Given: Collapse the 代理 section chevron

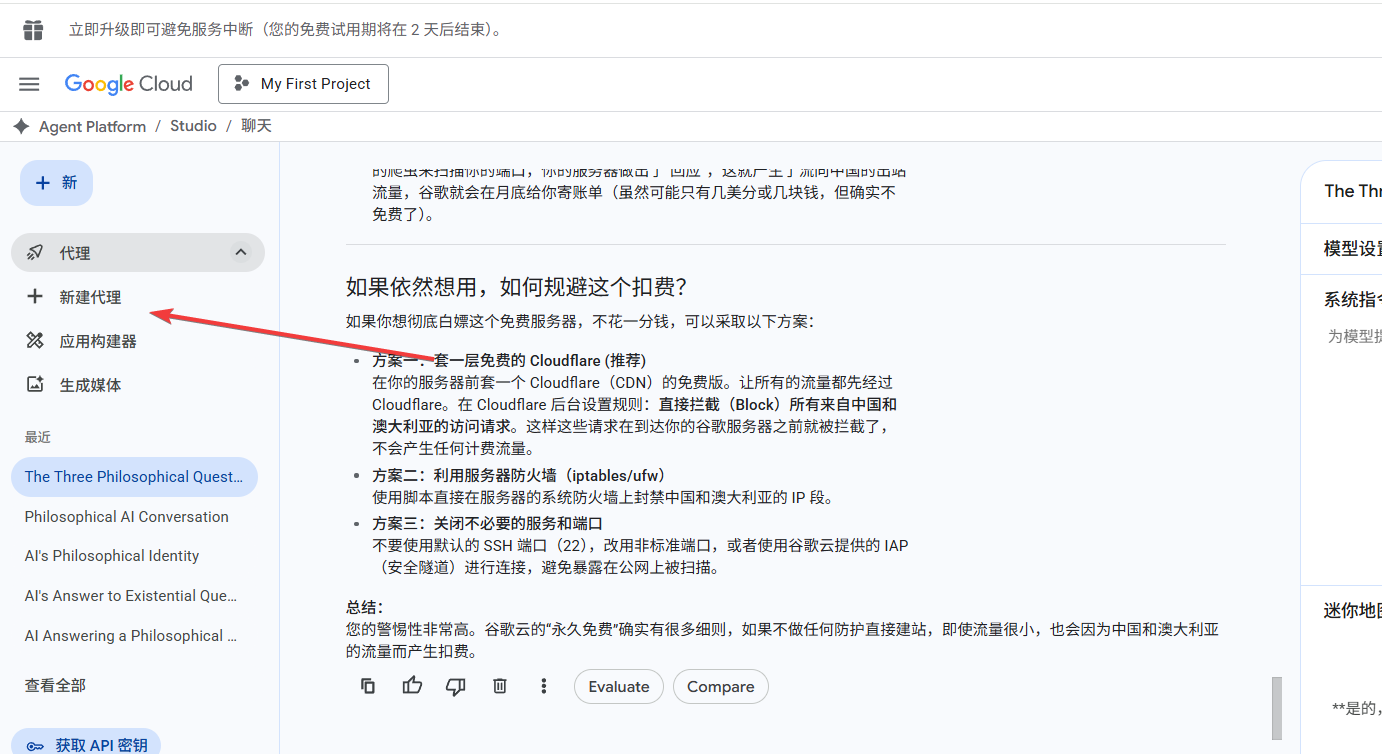Looking at the screenshot, I should 240,253.
